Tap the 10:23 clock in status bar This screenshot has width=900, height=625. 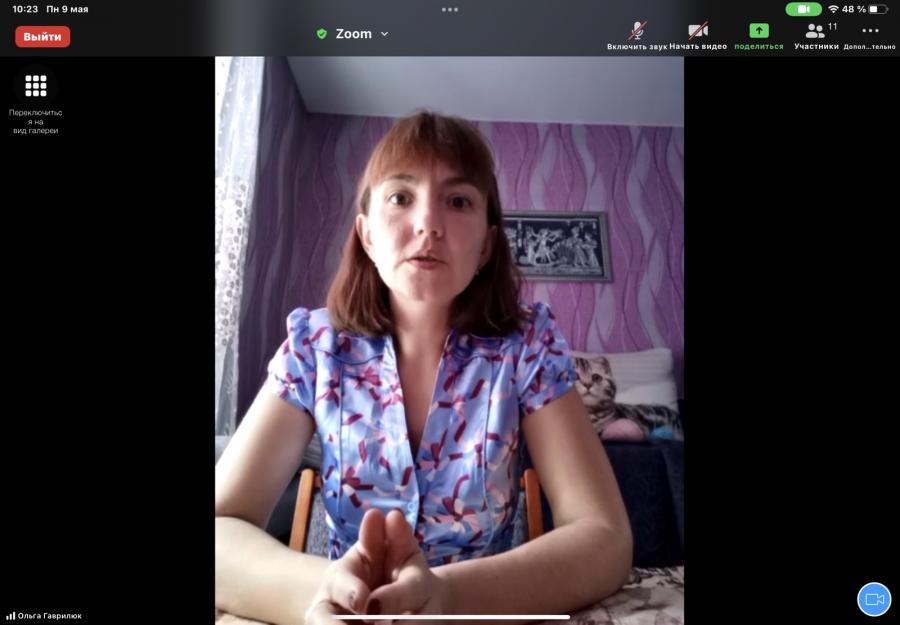[25, 9]
